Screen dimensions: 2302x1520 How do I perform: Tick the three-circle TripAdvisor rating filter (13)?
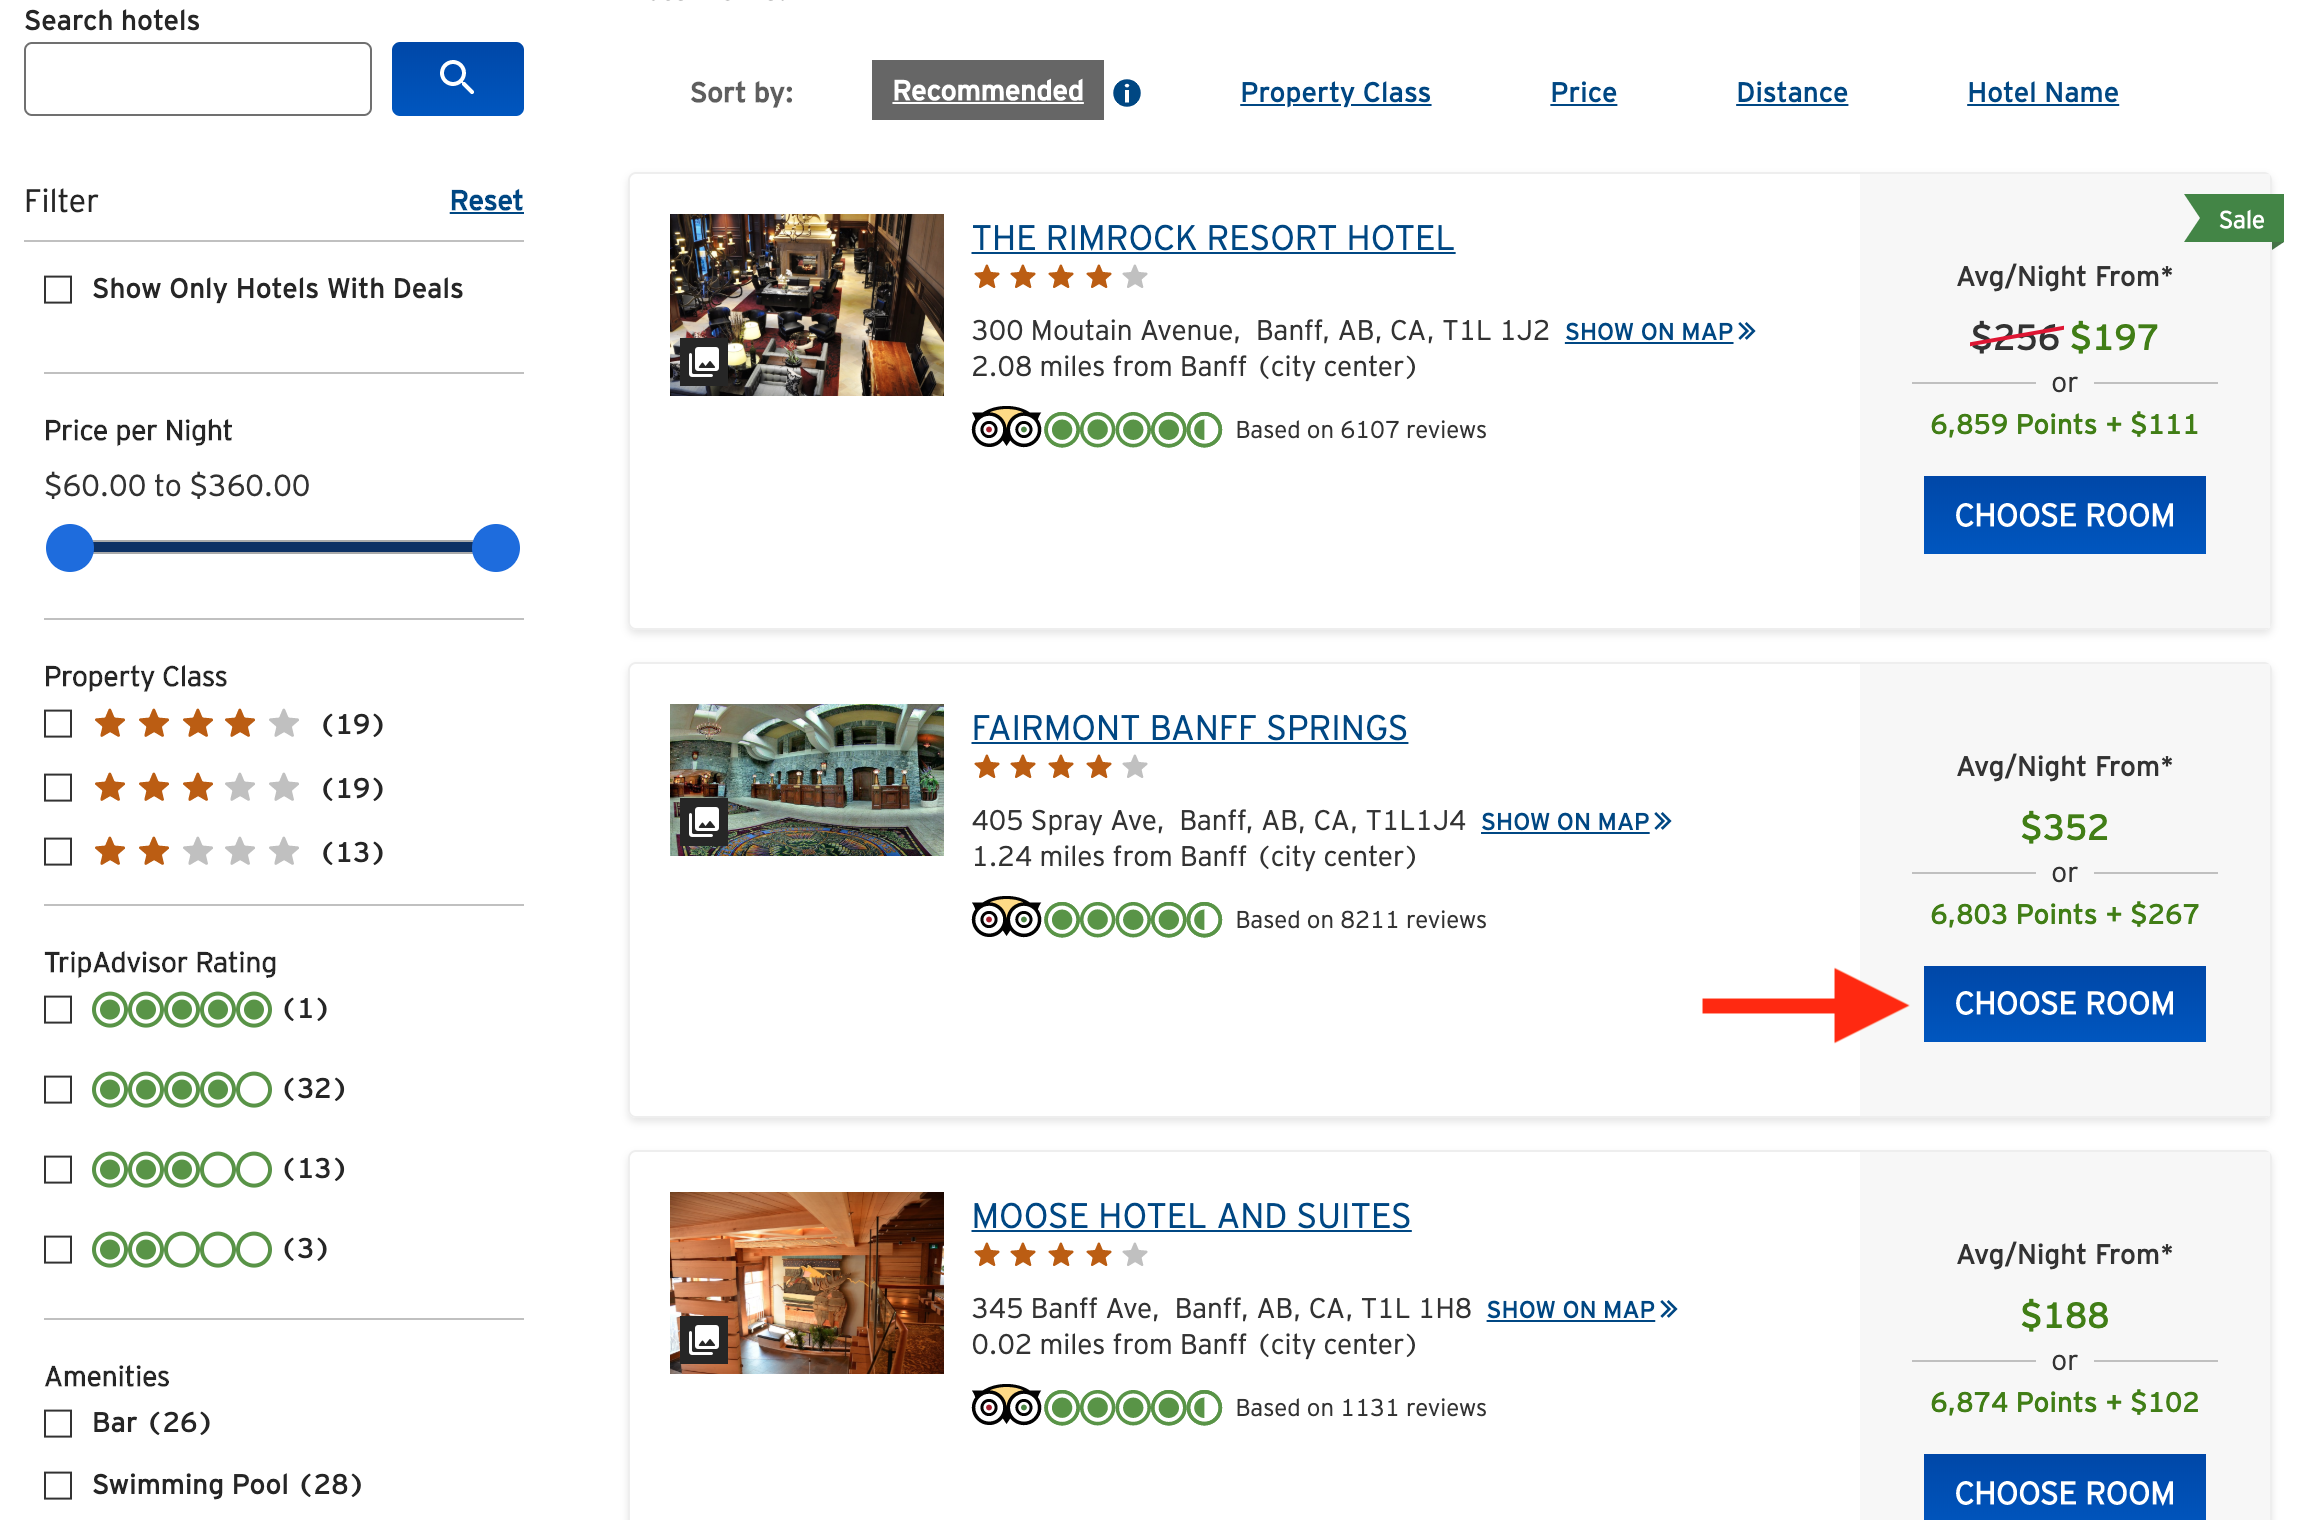point(58,1169)
